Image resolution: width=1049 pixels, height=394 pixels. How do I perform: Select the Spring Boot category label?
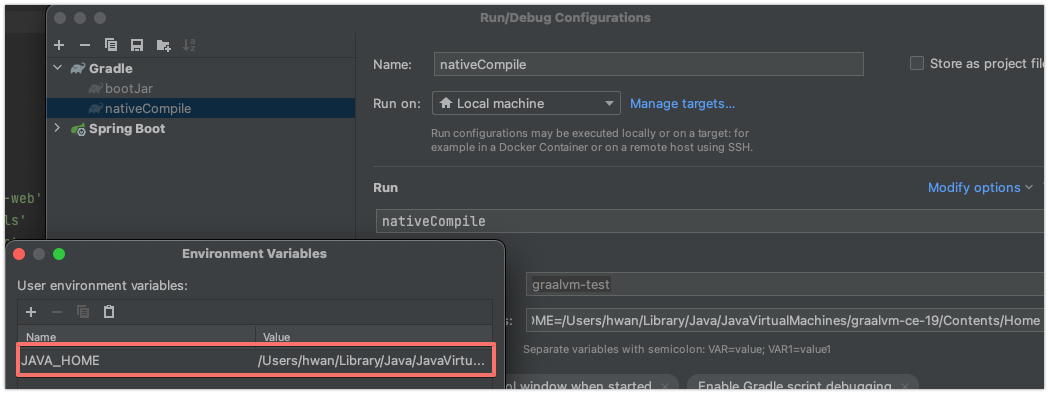(x=127, y=128)
